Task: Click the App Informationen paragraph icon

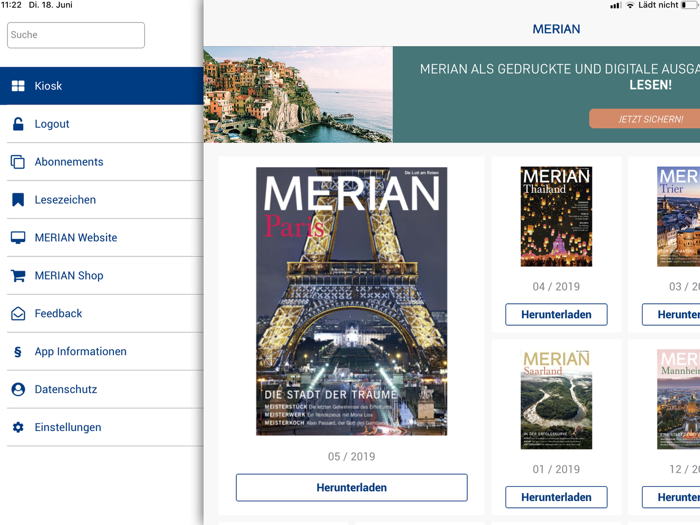Action: pos(18,352)
